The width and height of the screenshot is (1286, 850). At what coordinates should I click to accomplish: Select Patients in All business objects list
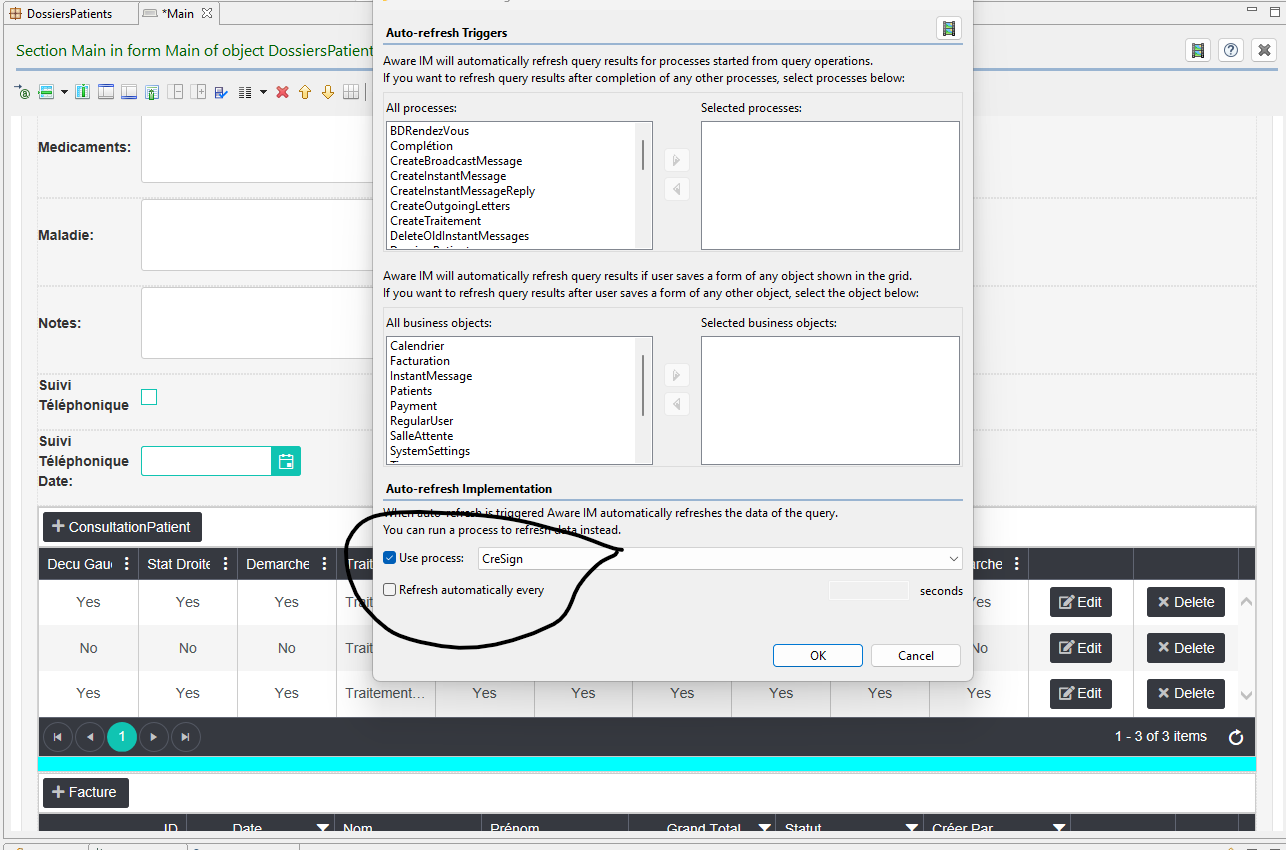point(411,391)
